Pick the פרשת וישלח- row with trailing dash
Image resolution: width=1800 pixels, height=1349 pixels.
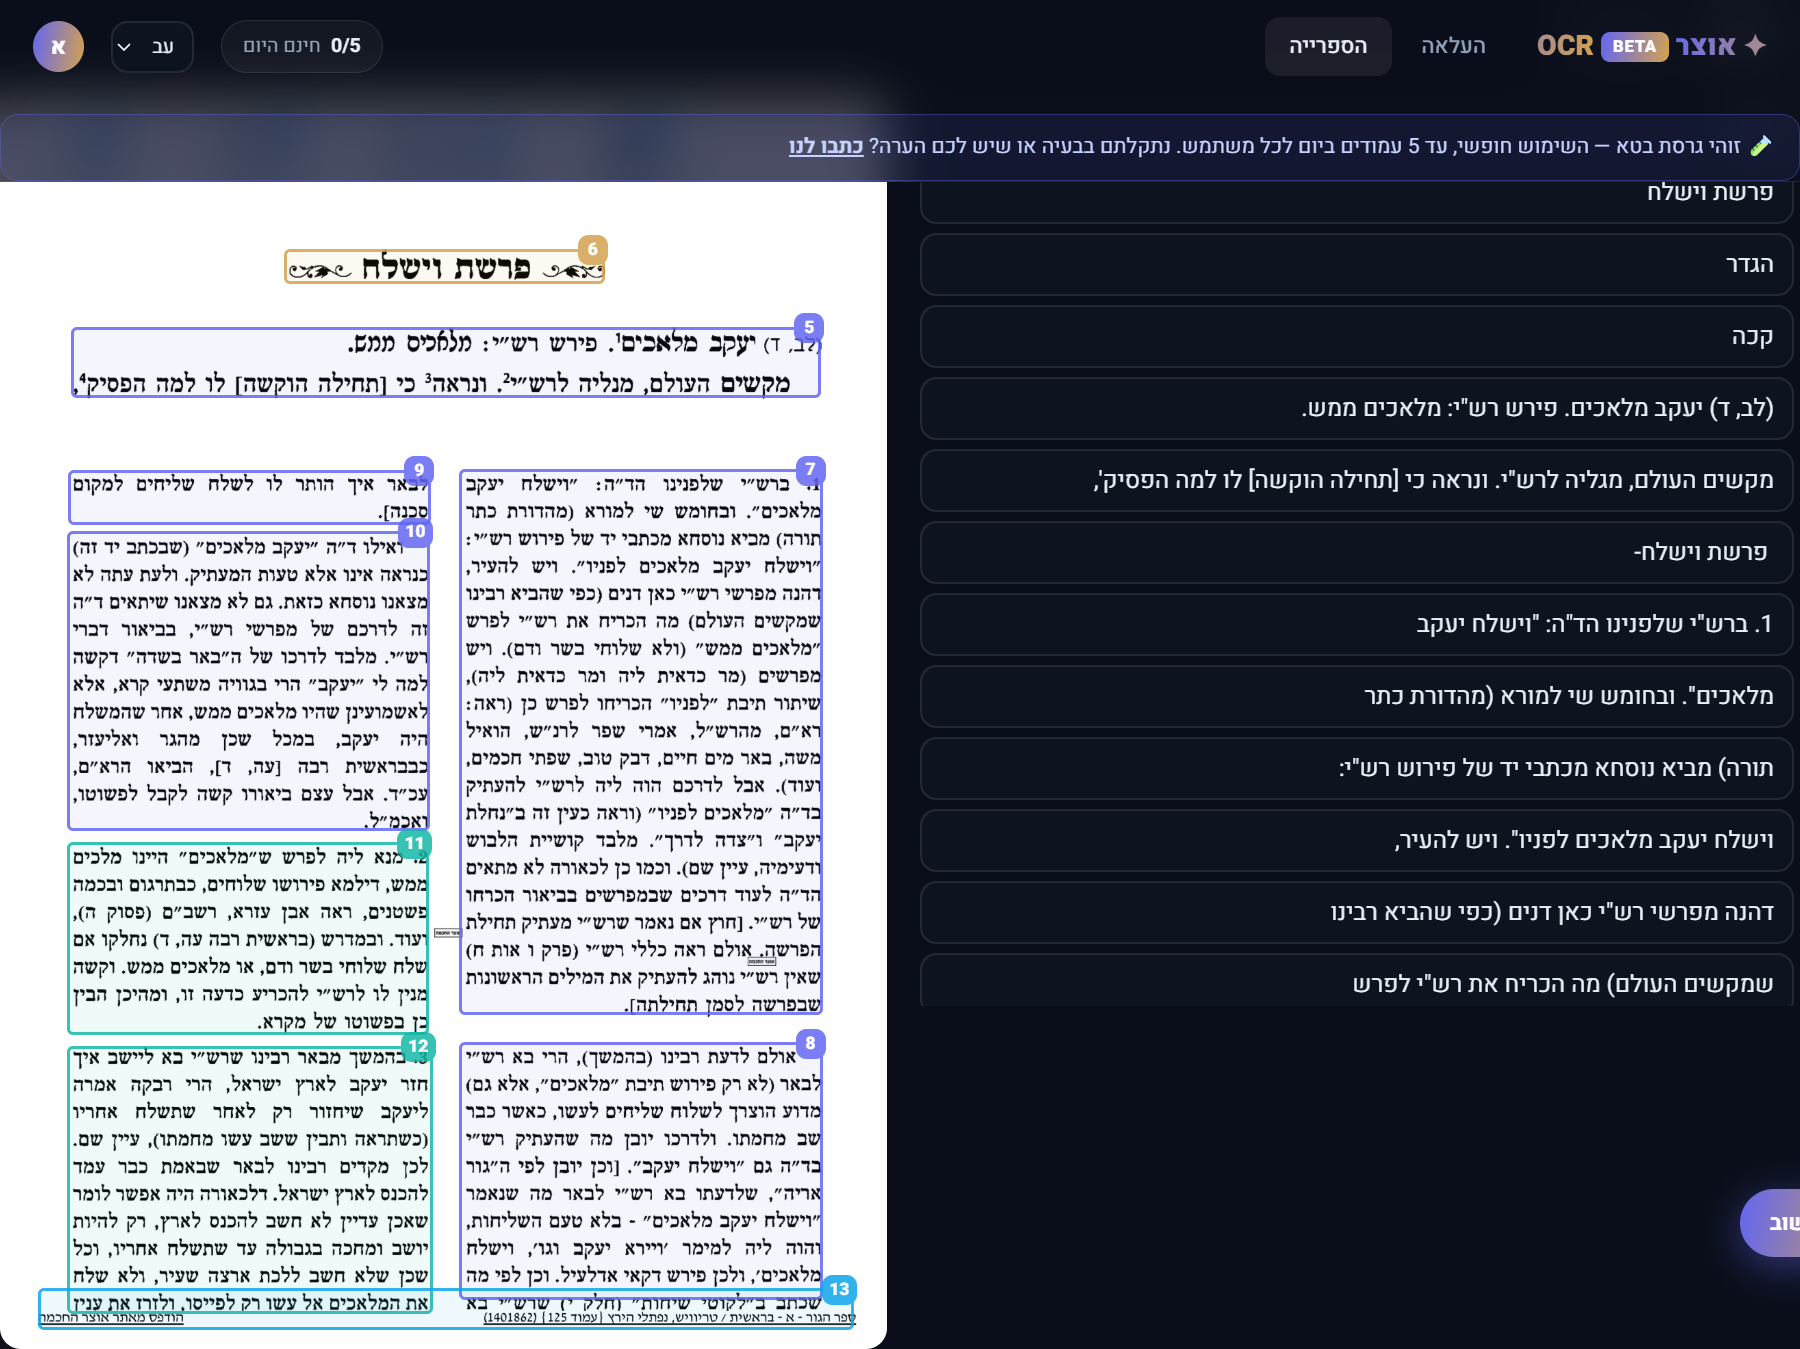(1356, 553)
